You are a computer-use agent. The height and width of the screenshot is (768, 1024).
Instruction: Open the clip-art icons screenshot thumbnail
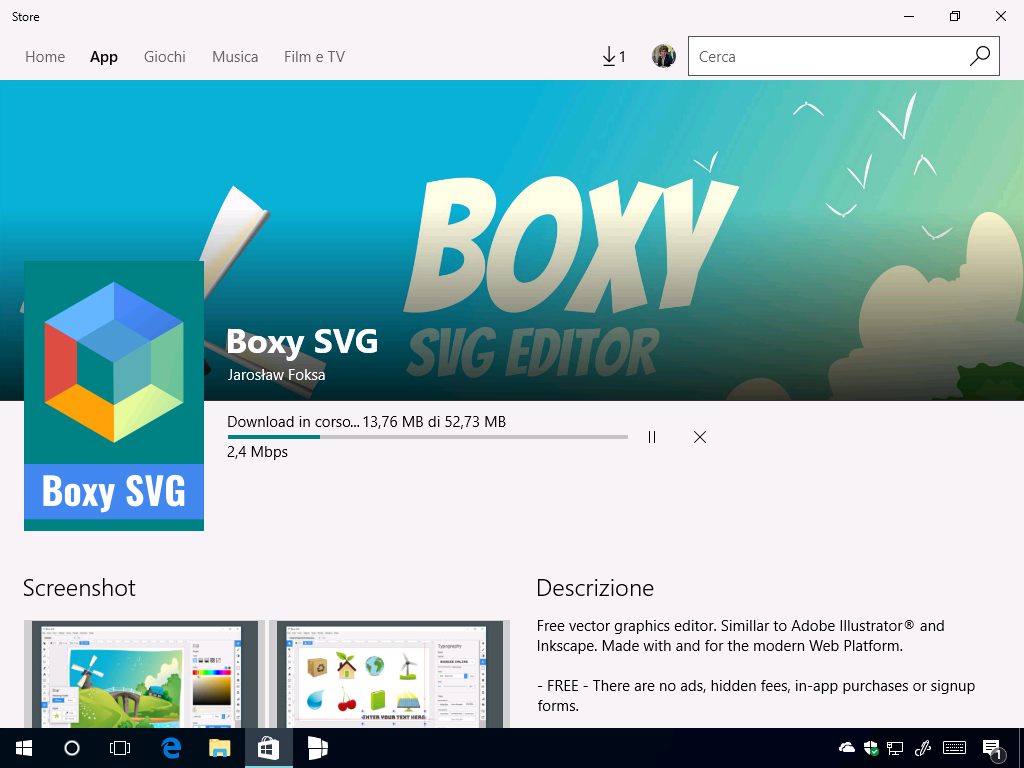pos(389,674)
